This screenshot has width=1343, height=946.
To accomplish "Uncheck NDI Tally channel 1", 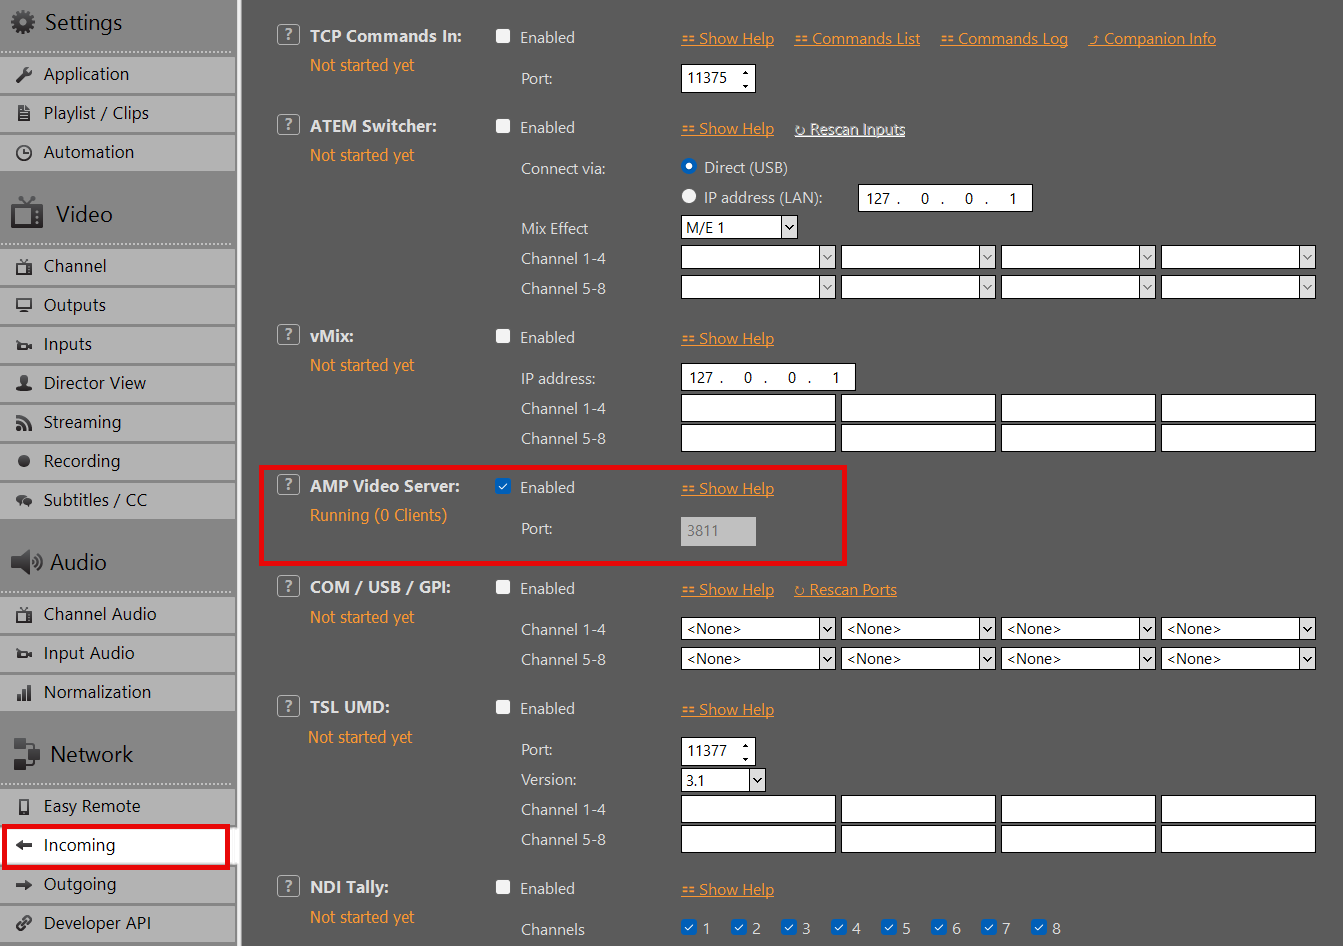I will 689,927.
